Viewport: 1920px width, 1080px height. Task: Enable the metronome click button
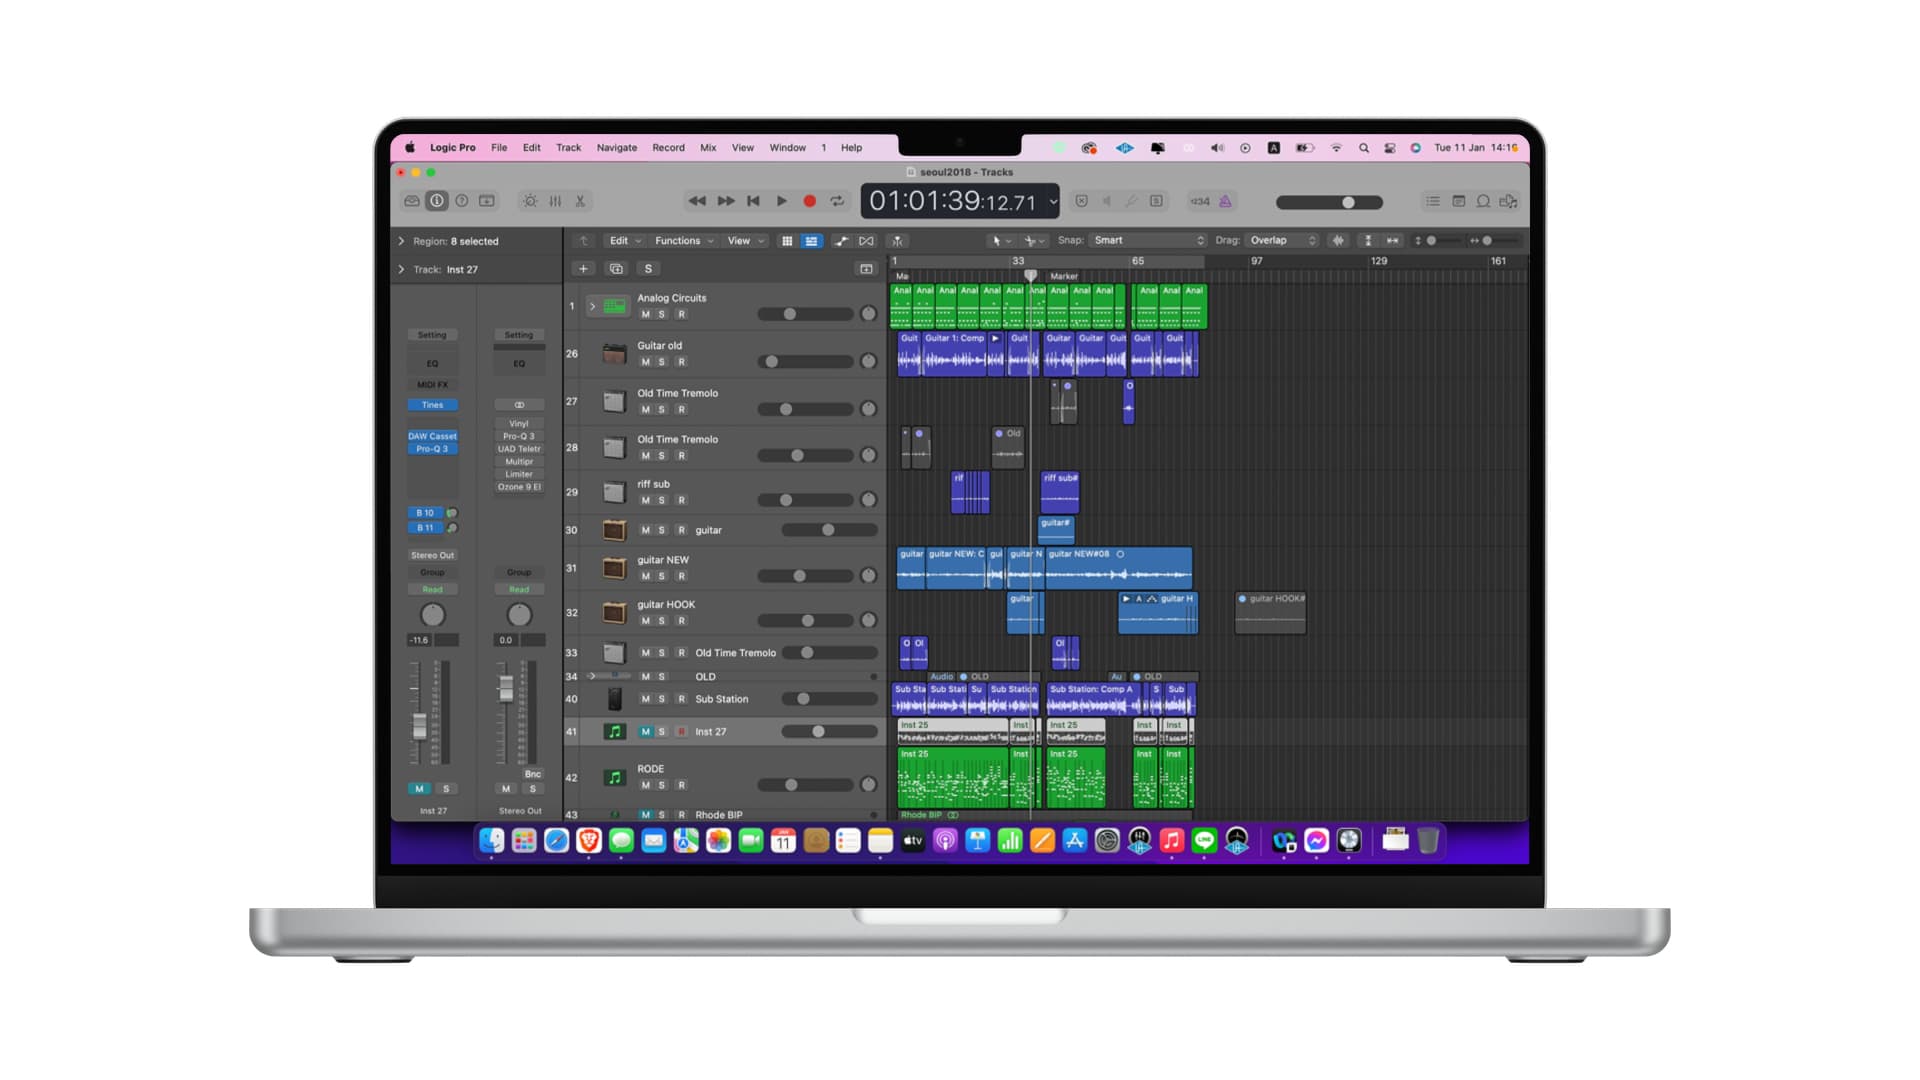1225,201
